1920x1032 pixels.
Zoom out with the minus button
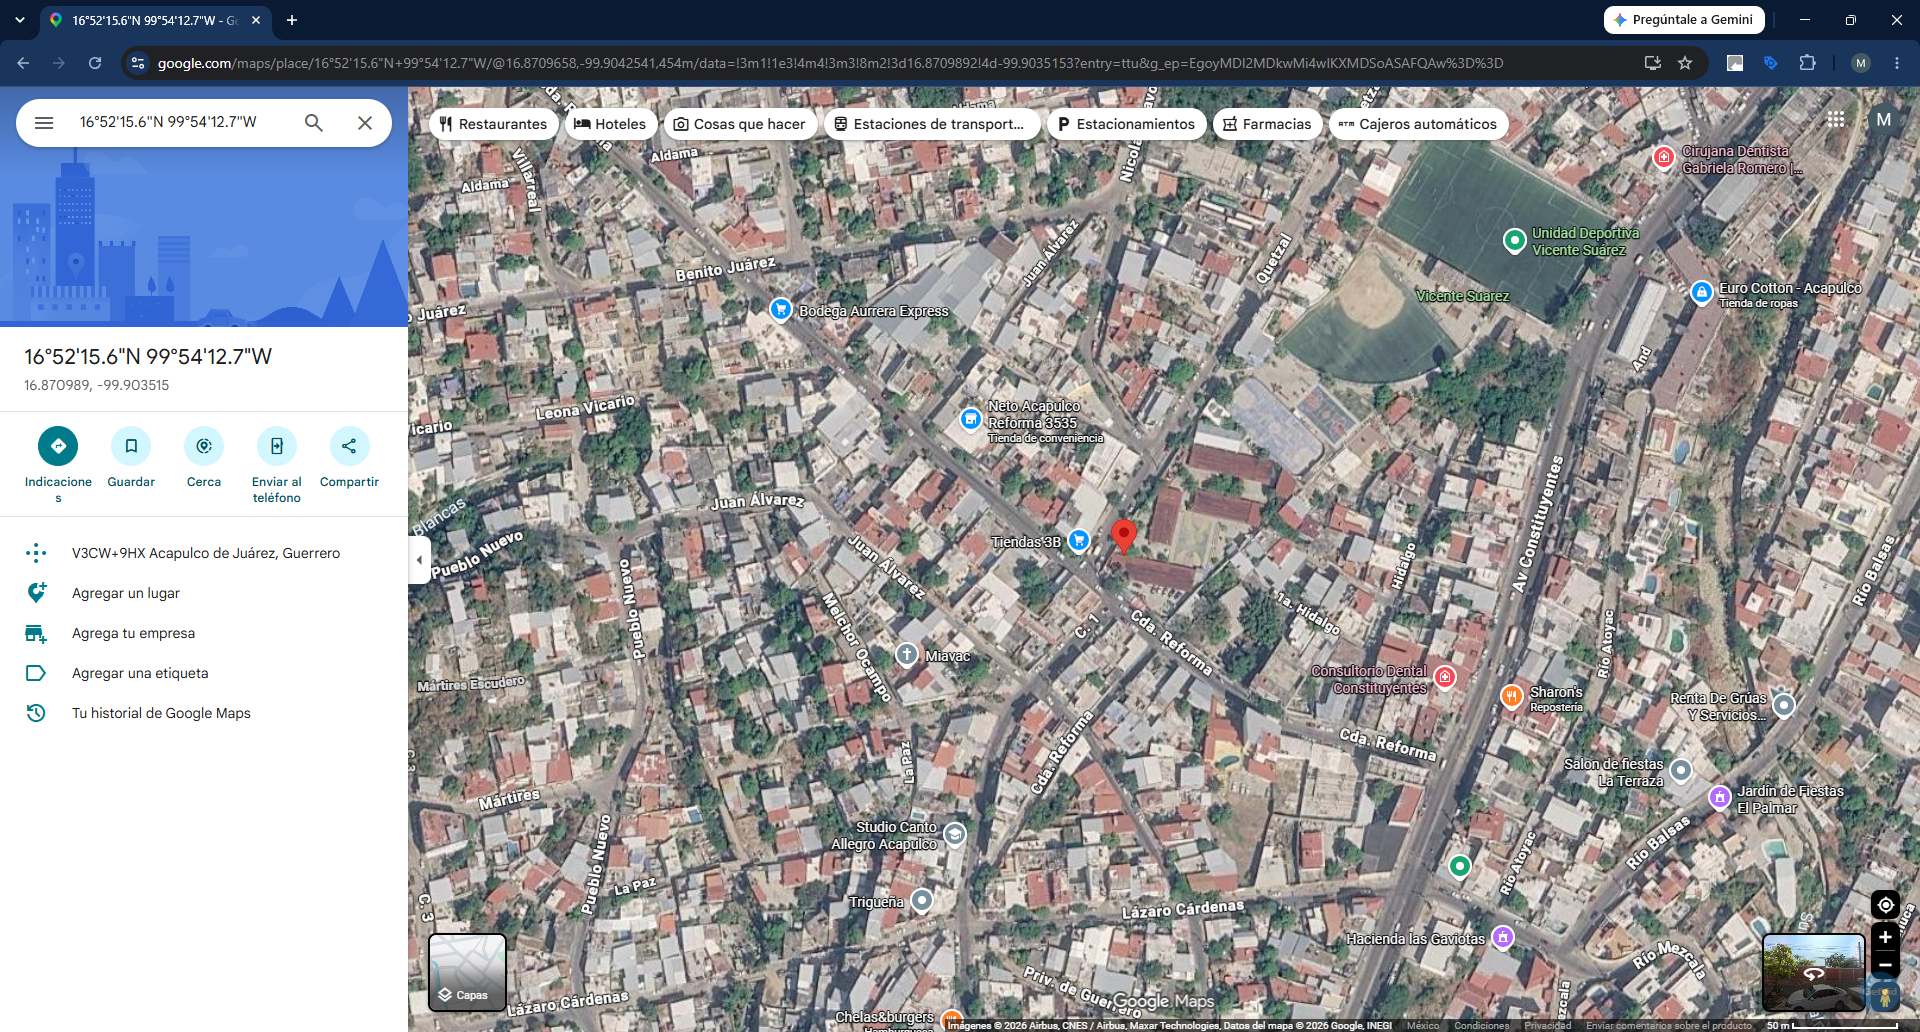pyautogui.click(x=1885, y=965)
